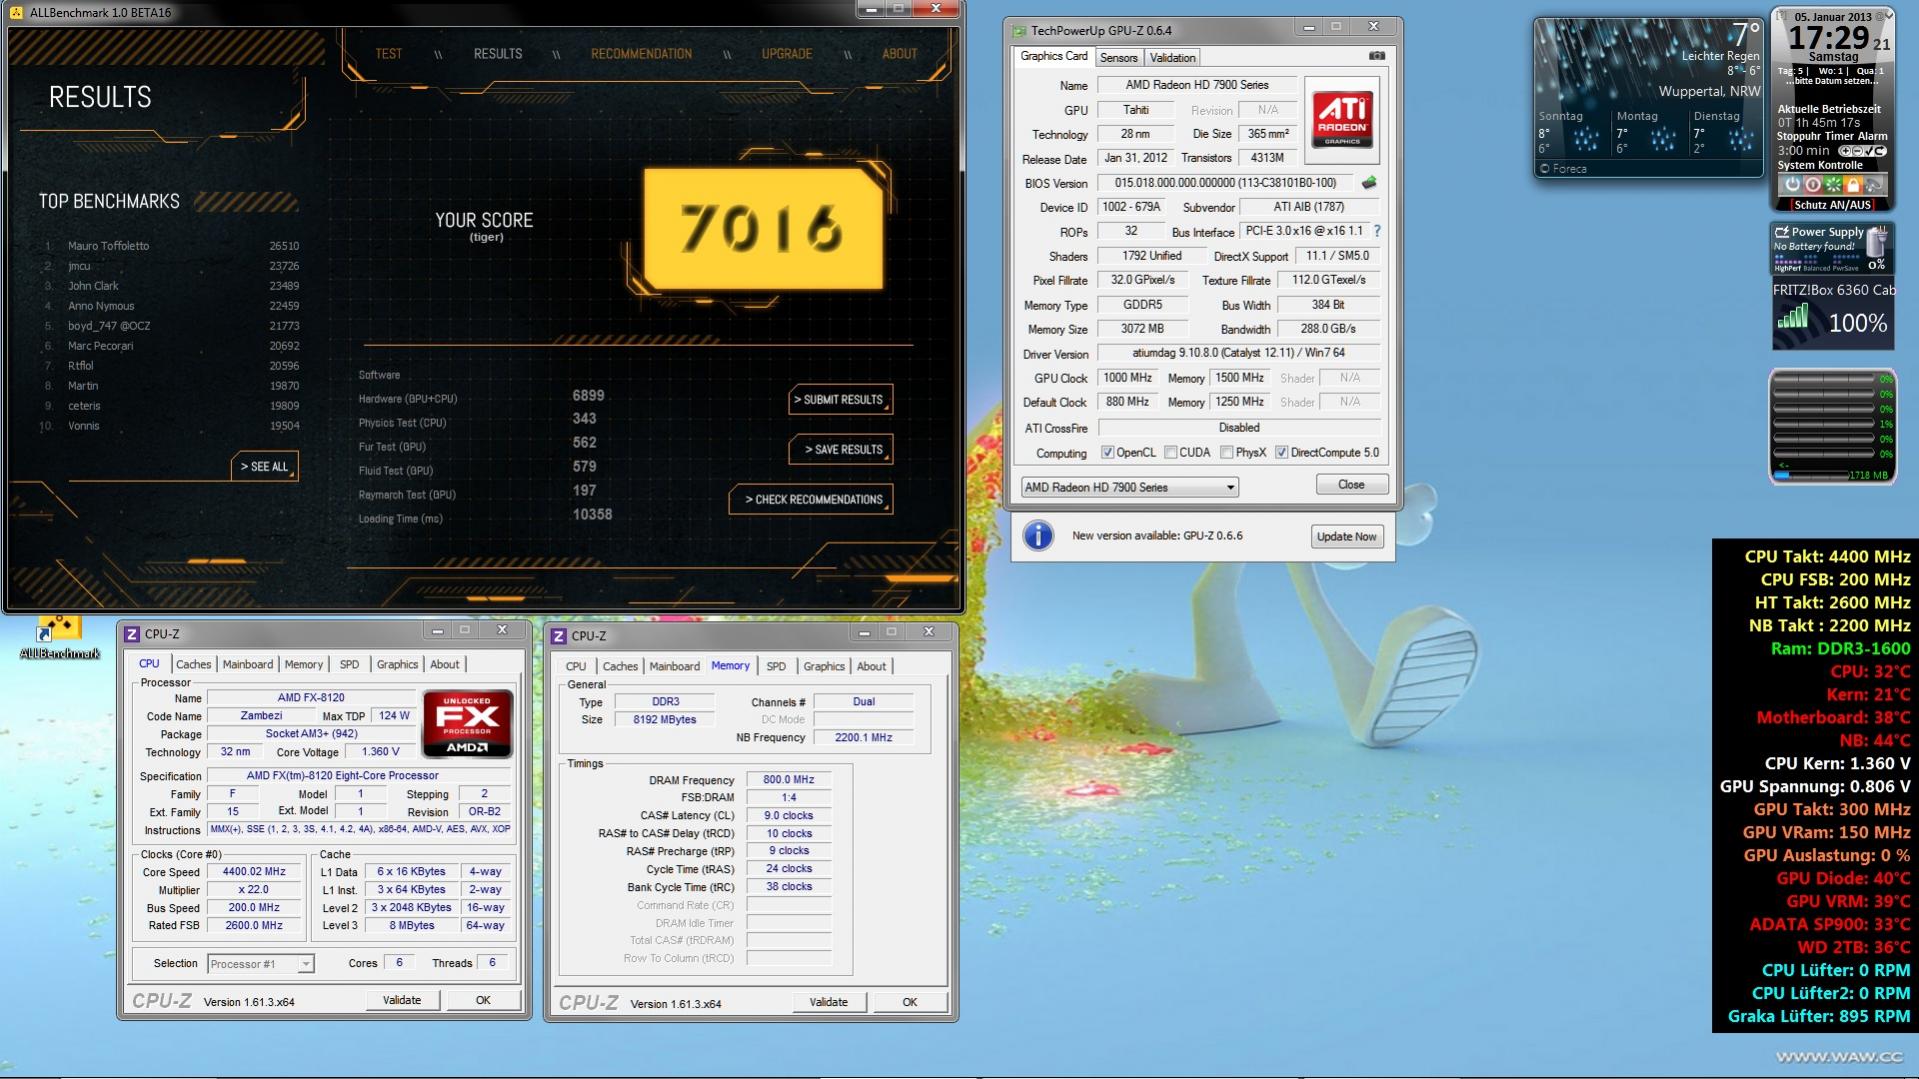Click the blue info icon below GPU-Z
Screen dimensions: 1919x1079
pos(1038,536)
